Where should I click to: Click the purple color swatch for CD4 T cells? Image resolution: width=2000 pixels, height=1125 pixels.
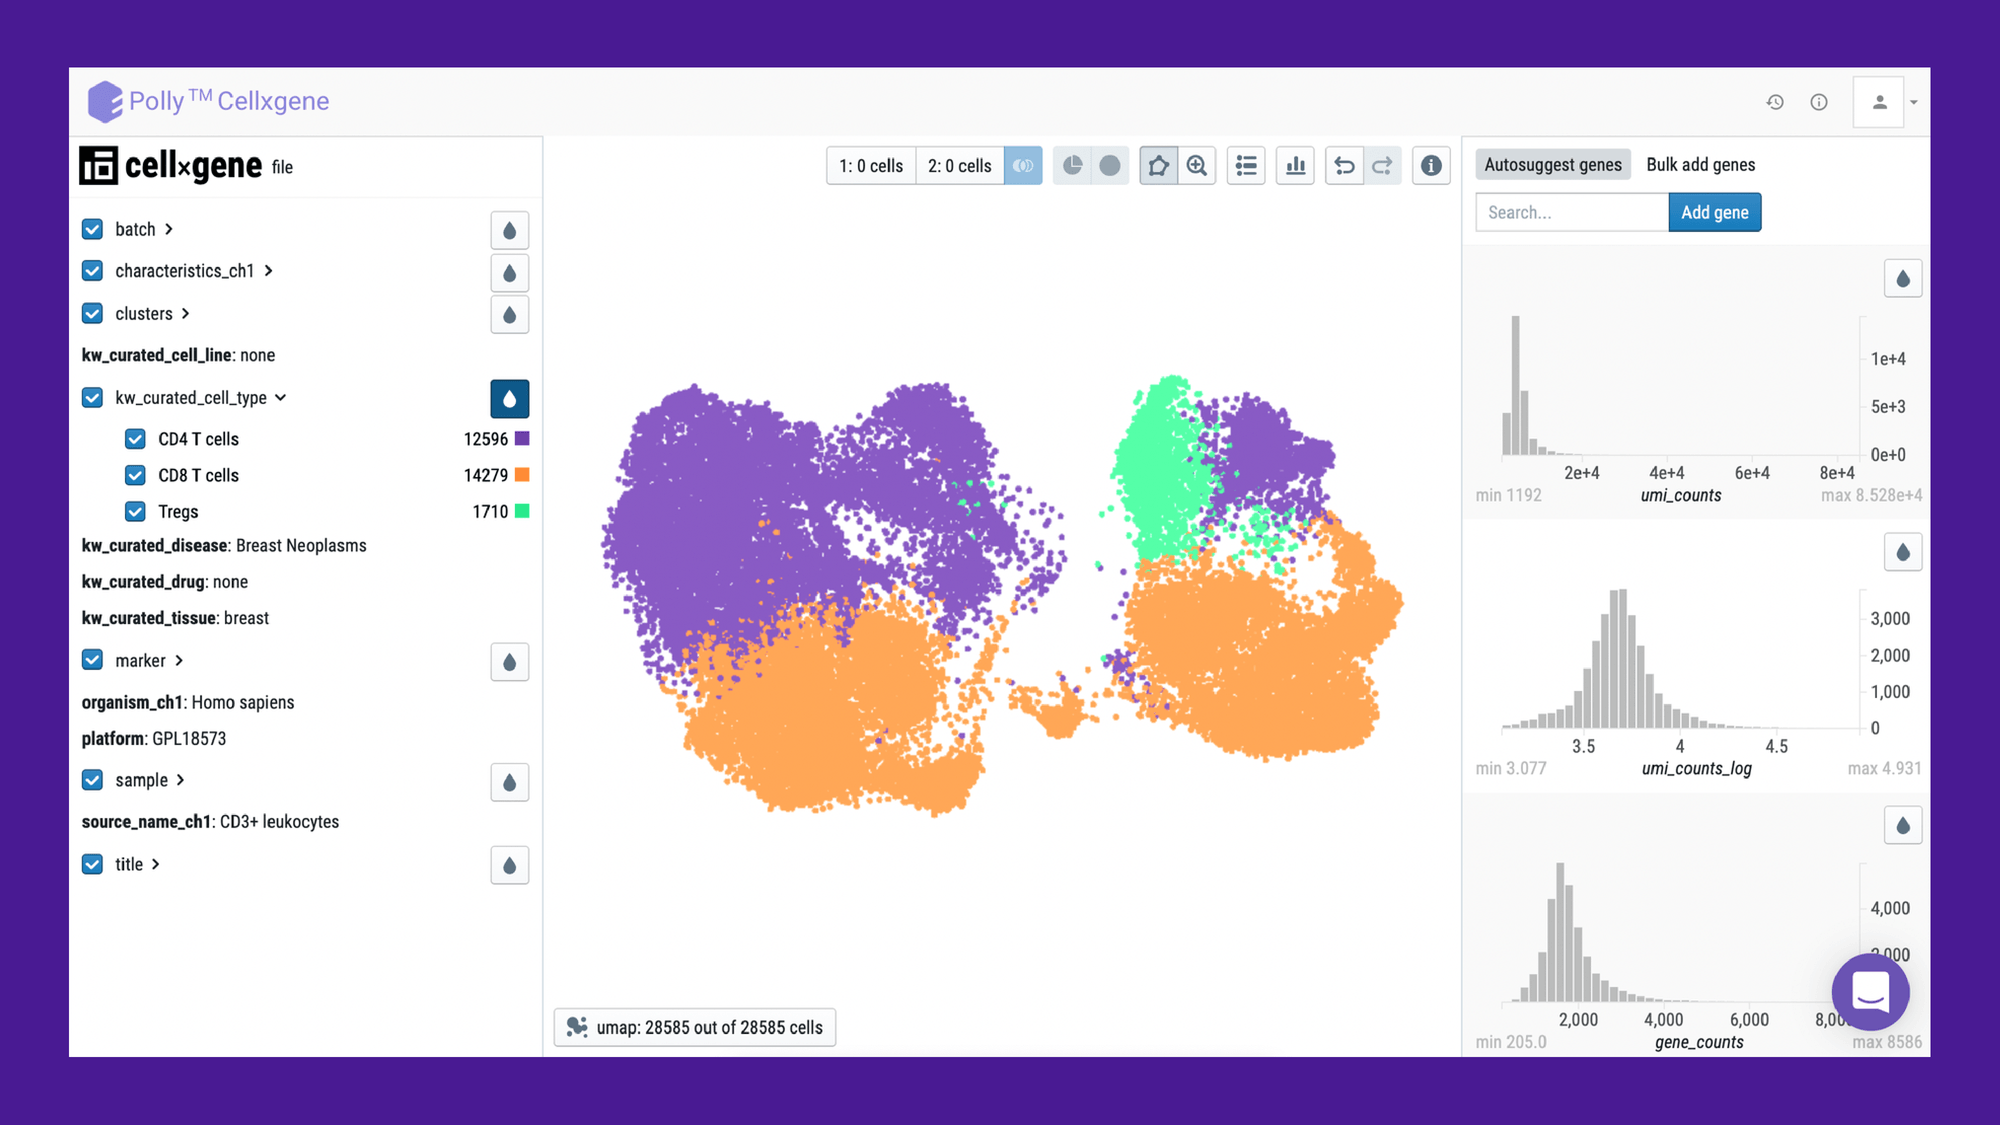[522, 438]
